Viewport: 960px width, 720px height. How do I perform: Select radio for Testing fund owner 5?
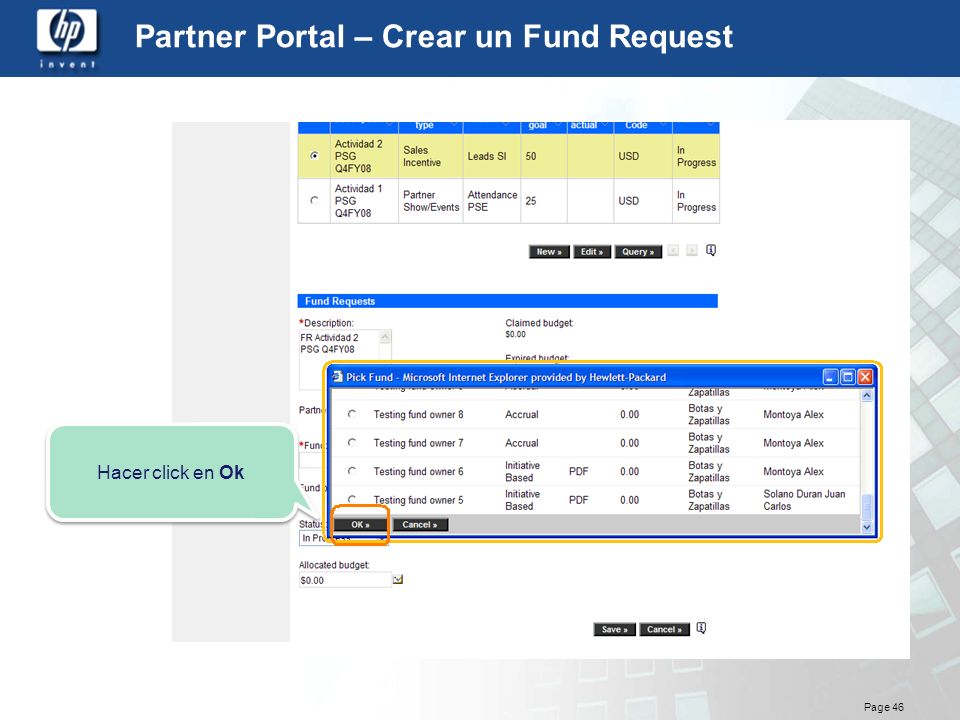[352, 499]
